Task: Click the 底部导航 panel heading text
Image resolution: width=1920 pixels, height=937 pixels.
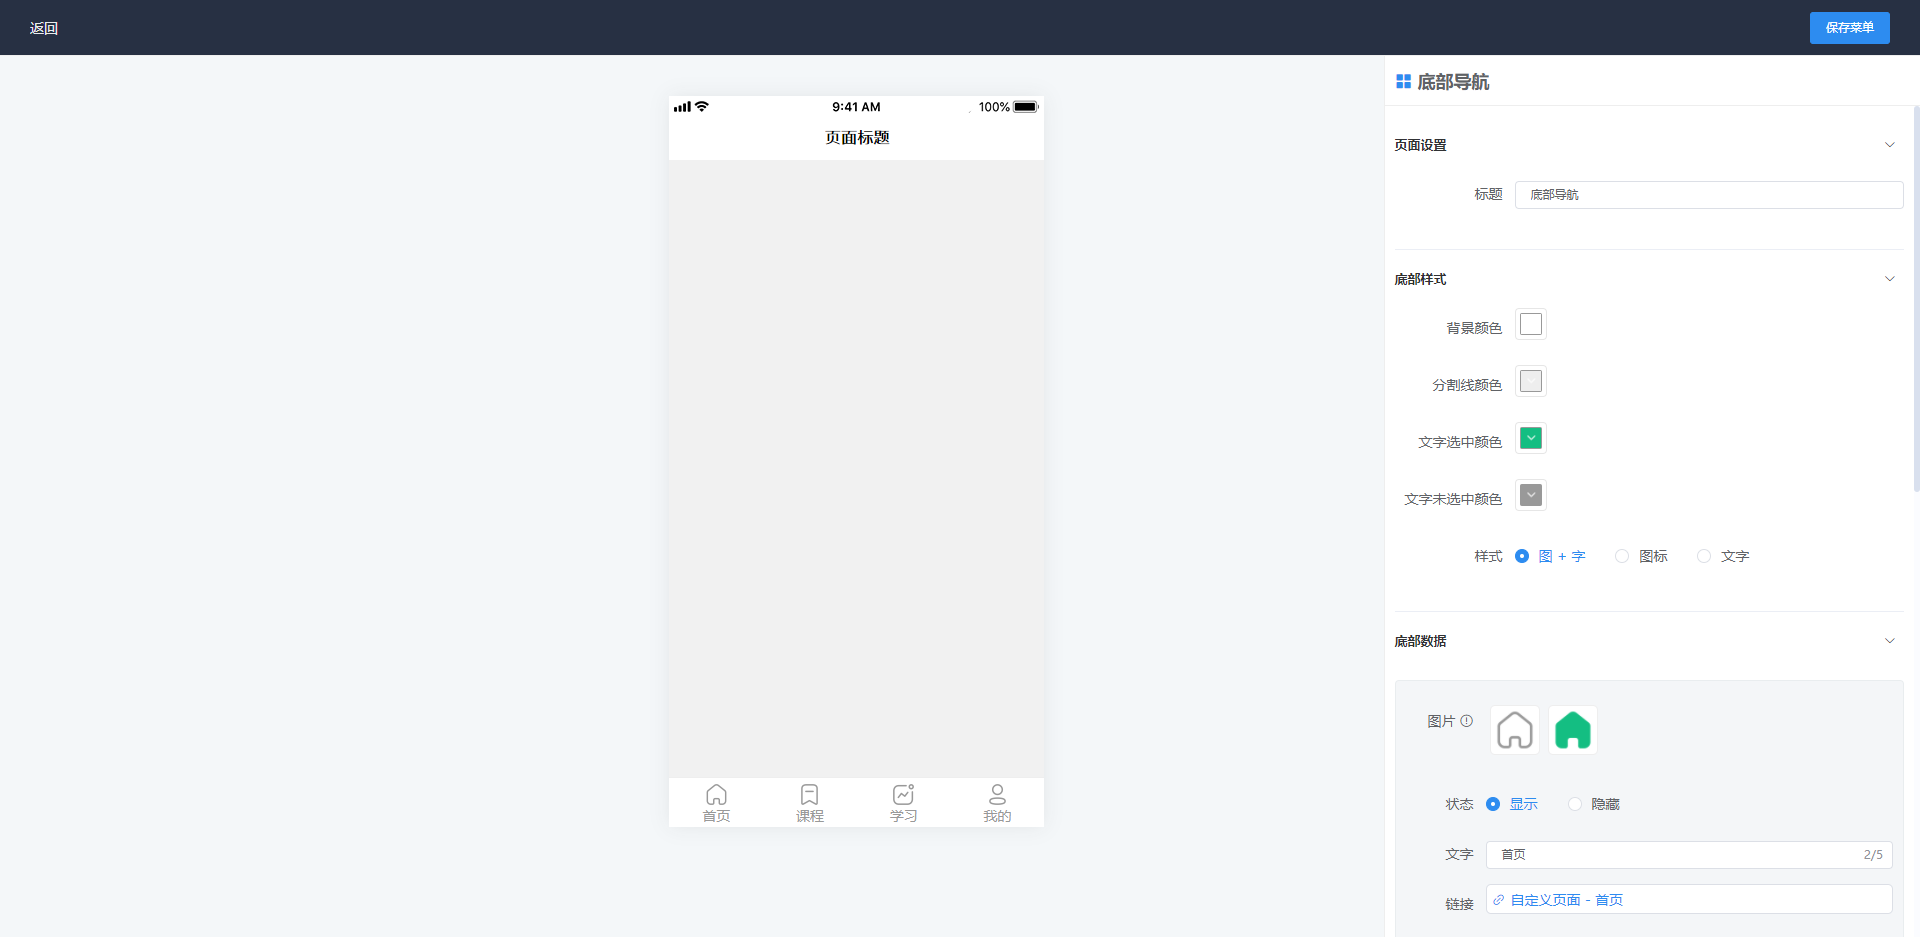Action: tap(1453, 82)
